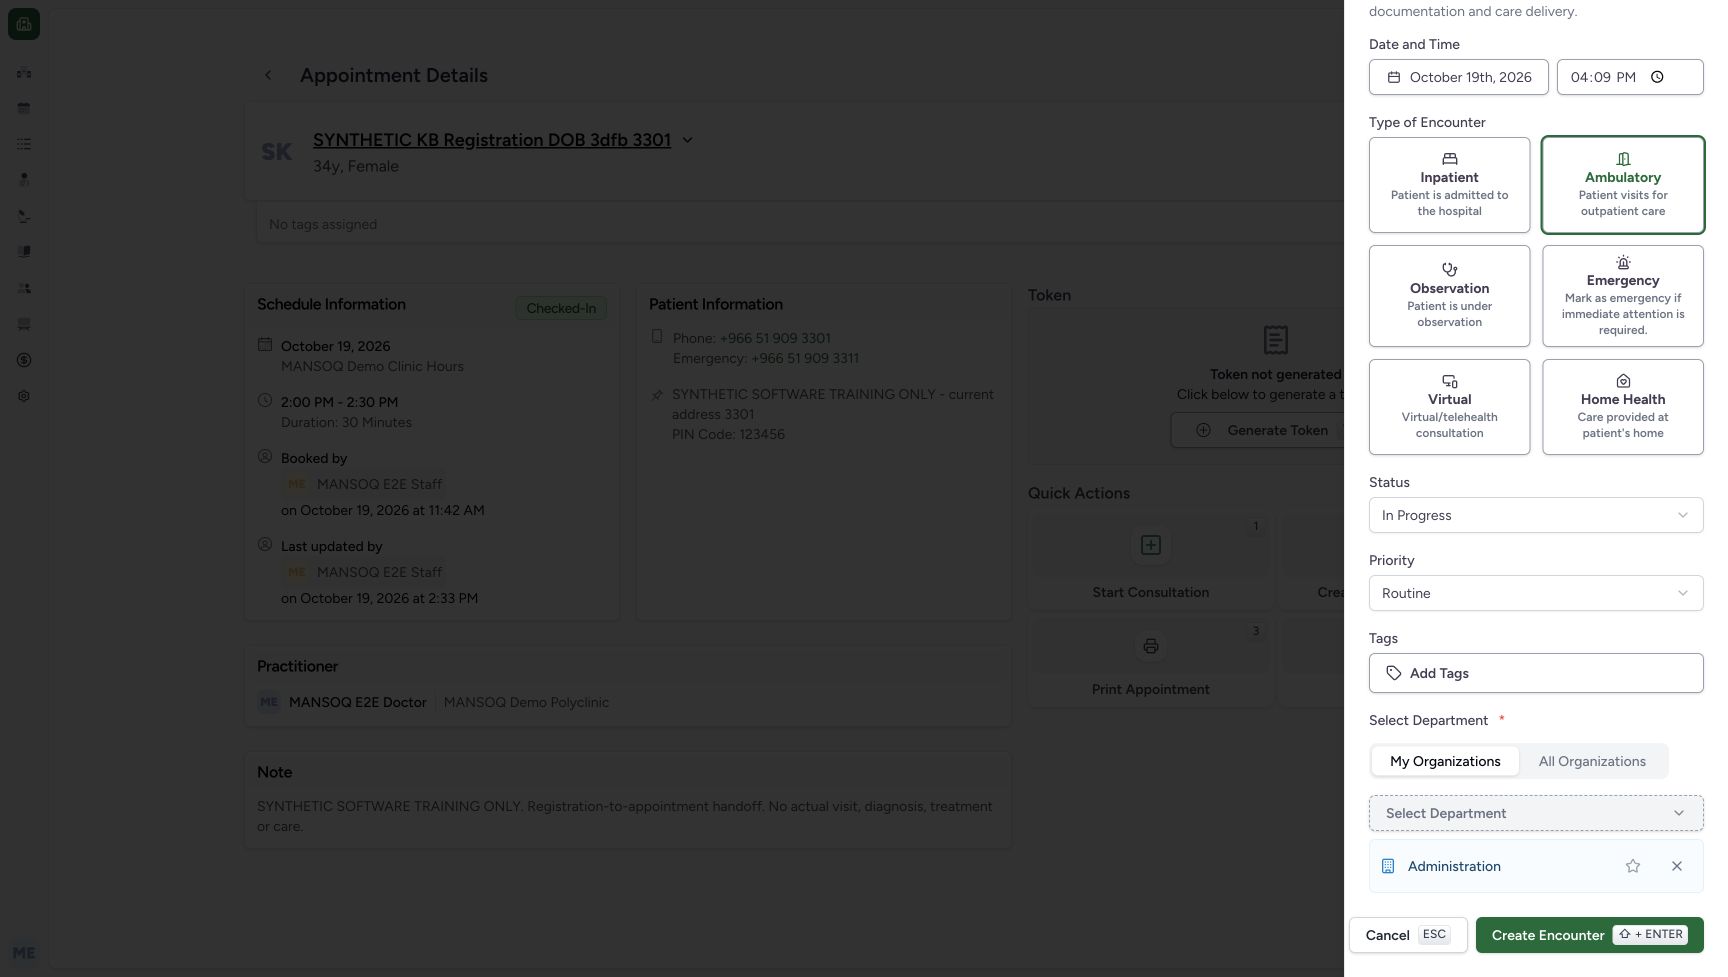Screen dimensions: 1728x977
Task: Click the "2:00 PM - 2:30 PM" time text
Action: click(x=340, y=402)
